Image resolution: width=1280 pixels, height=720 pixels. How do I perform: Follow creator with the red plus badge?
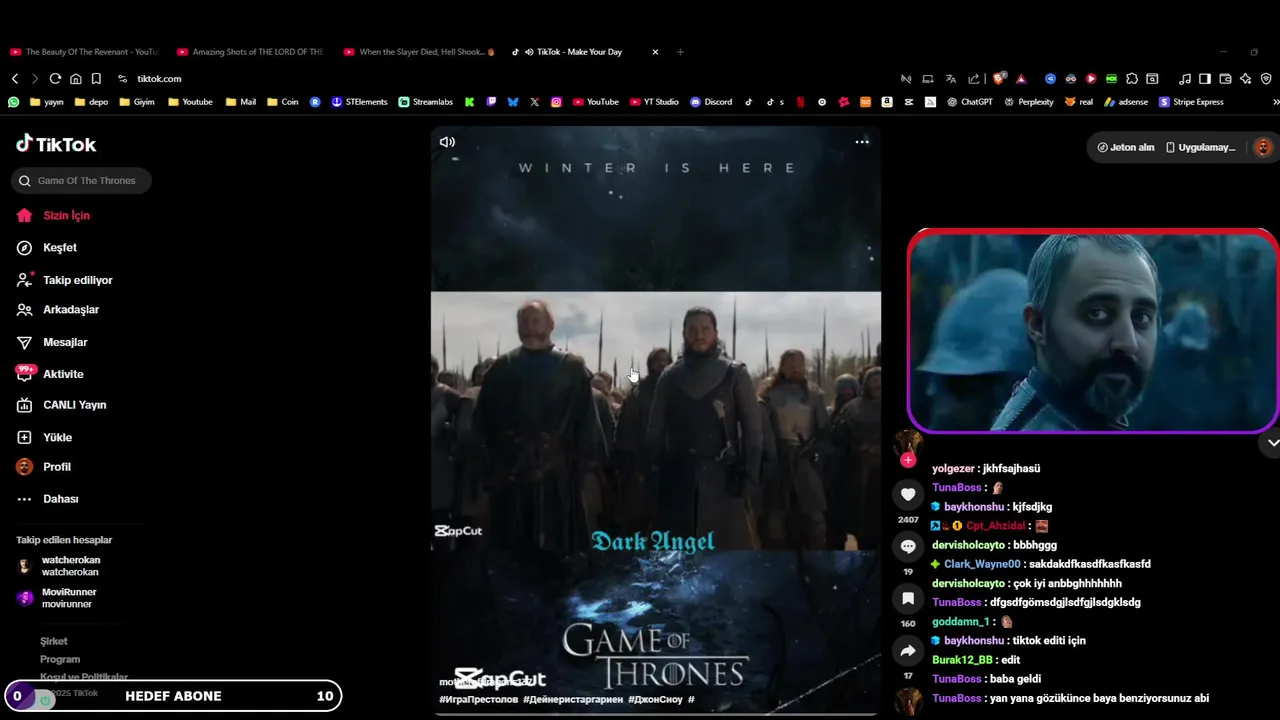908,460
